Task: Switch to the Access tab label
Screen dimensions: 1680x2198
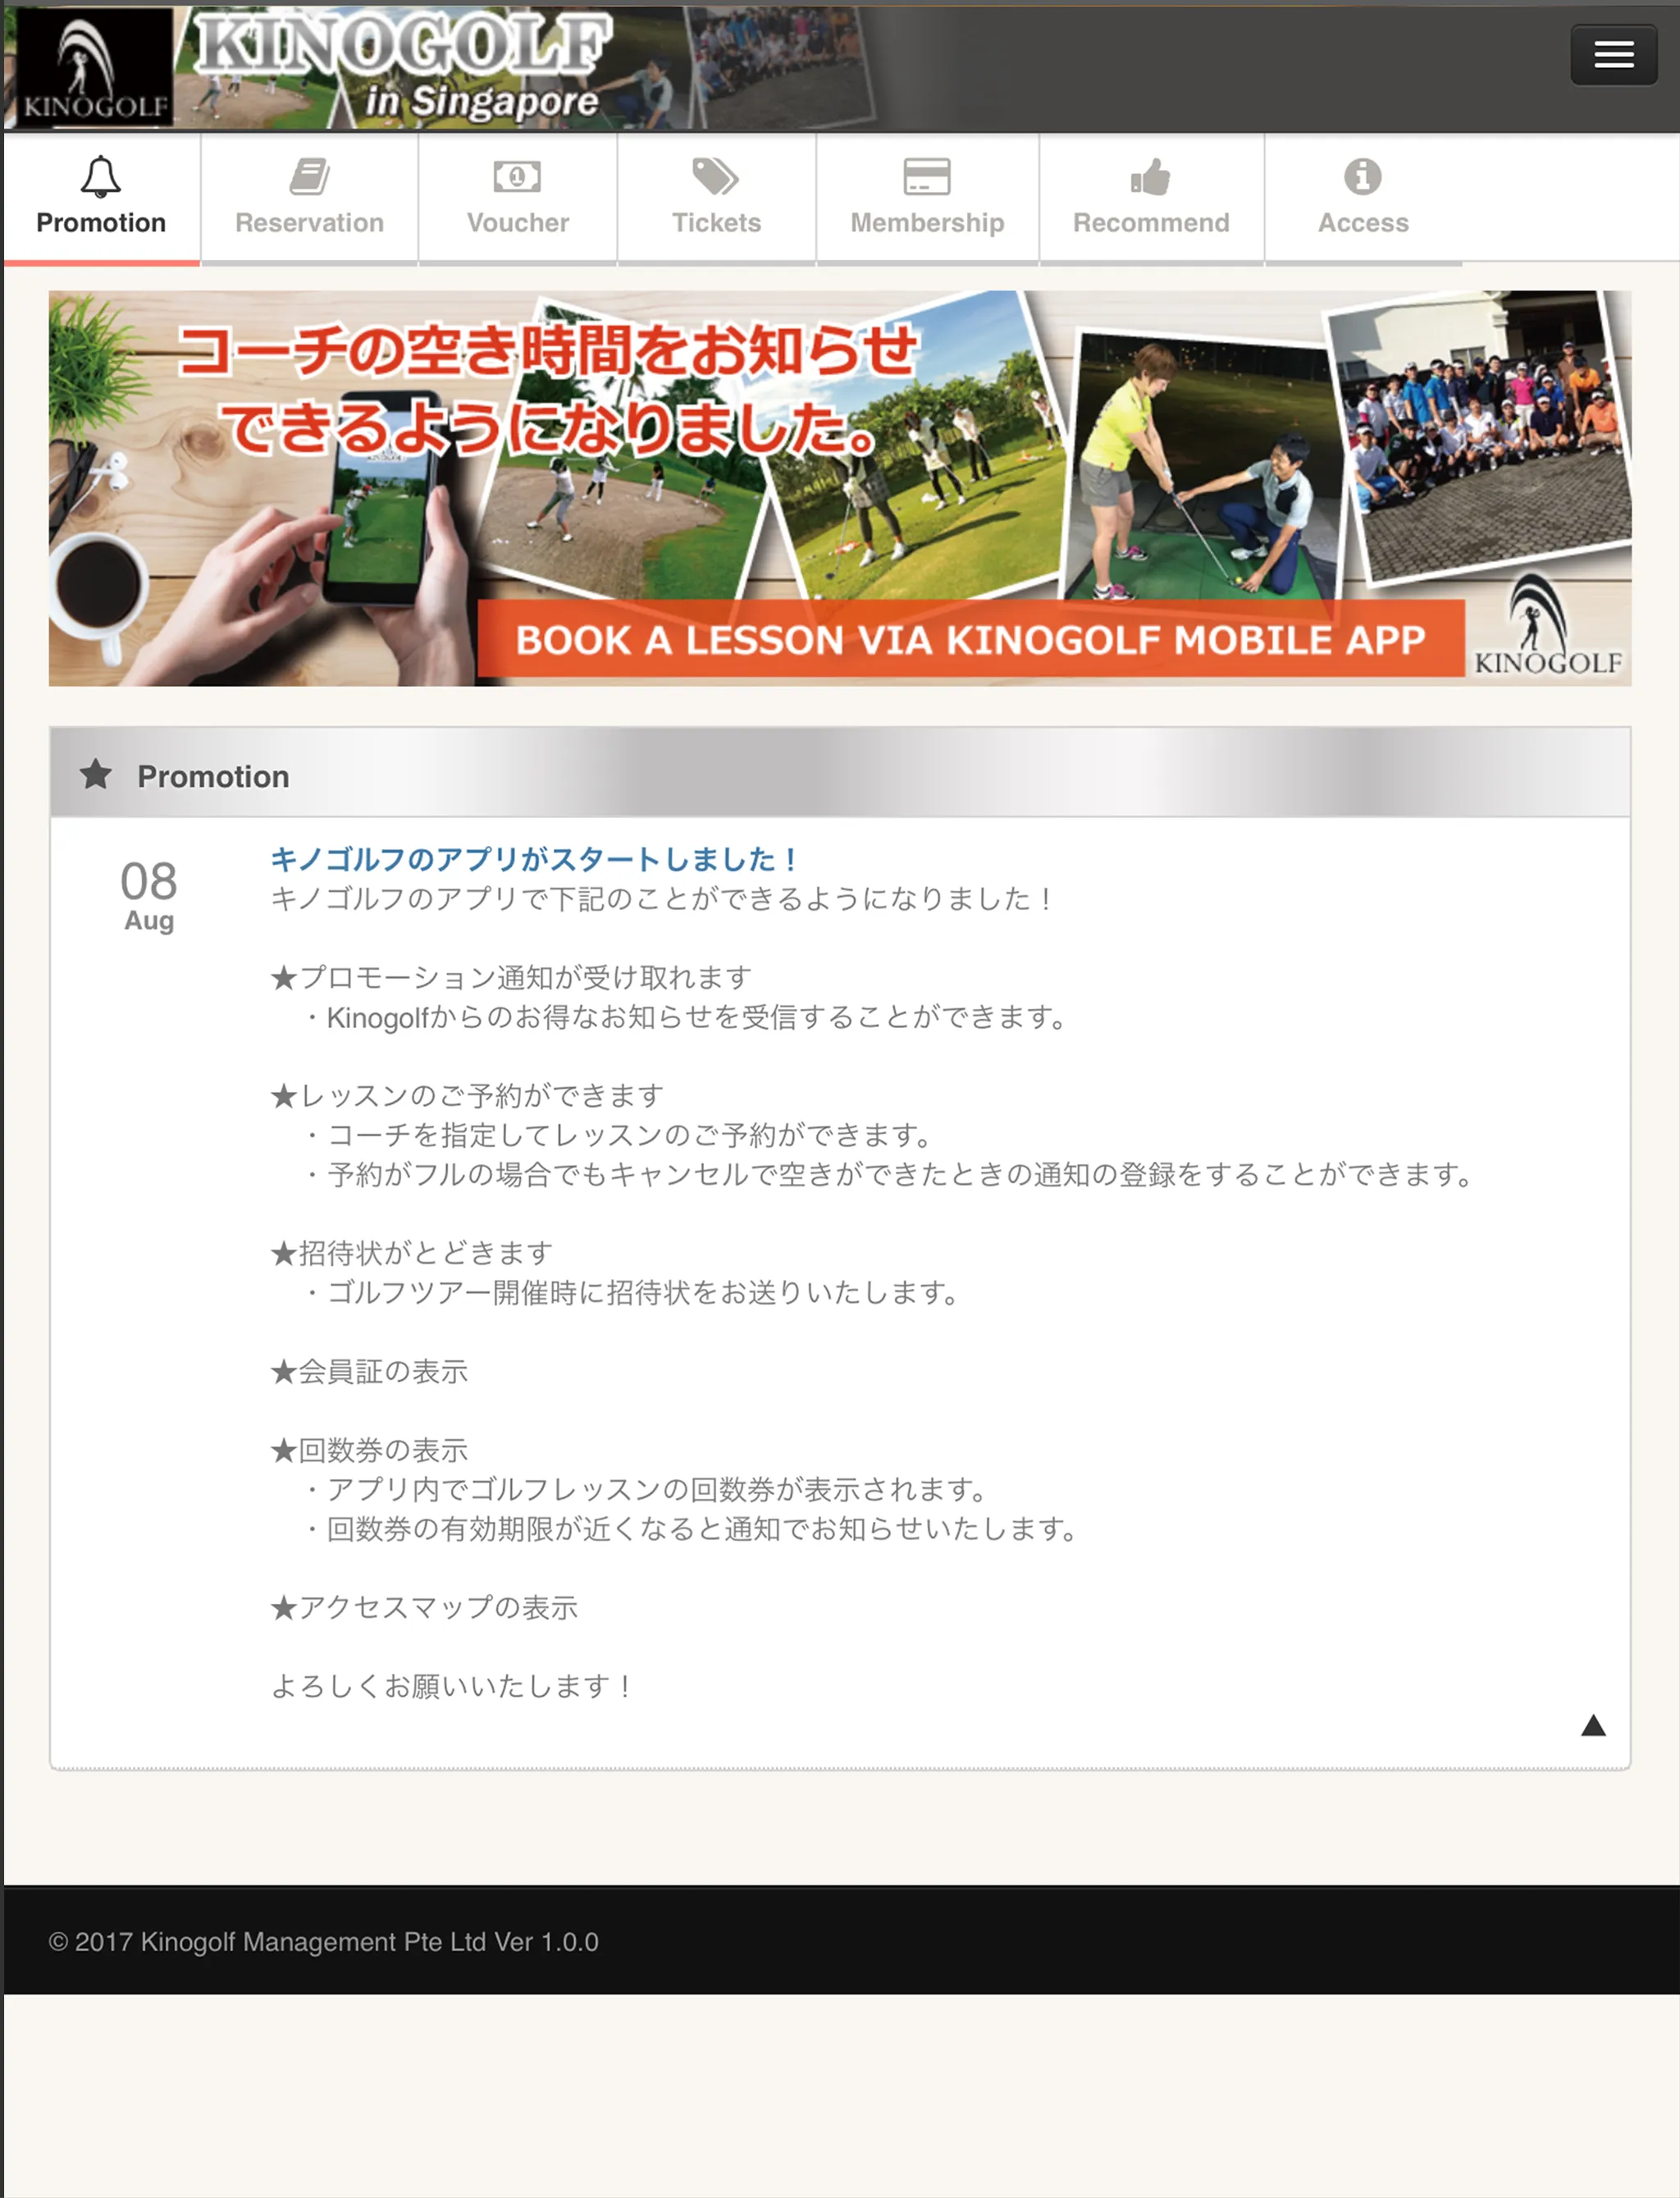Action: click(x=1363, y=222)
